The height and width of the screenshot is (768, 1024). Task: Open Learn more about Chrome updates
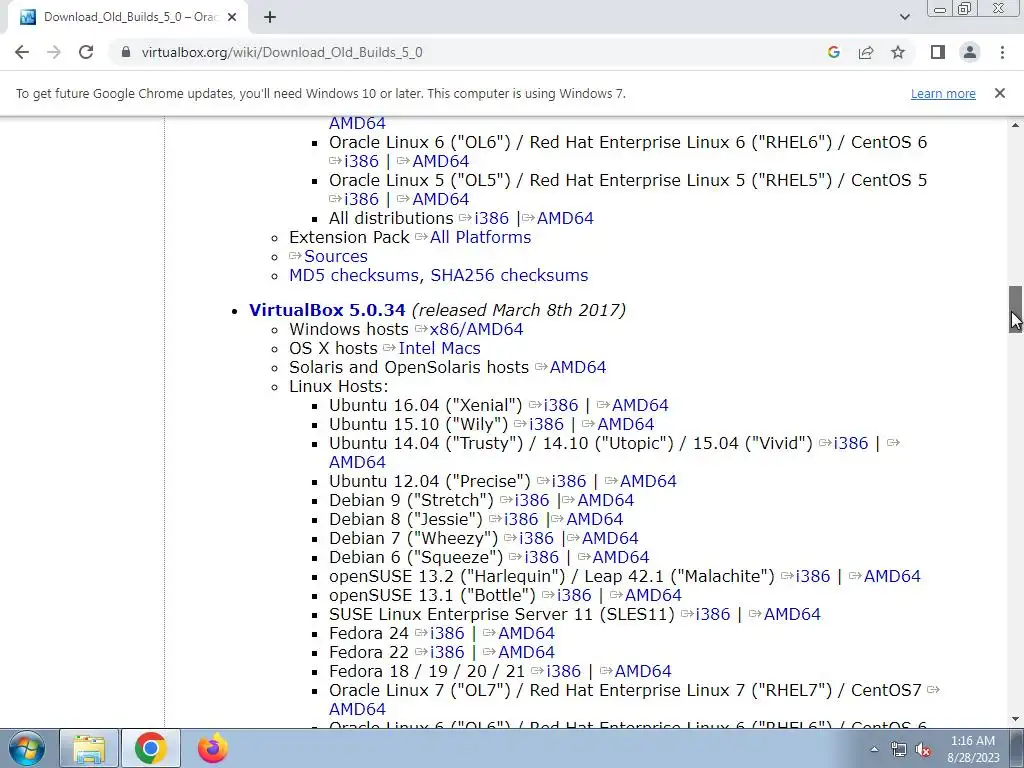click(943, 93)
